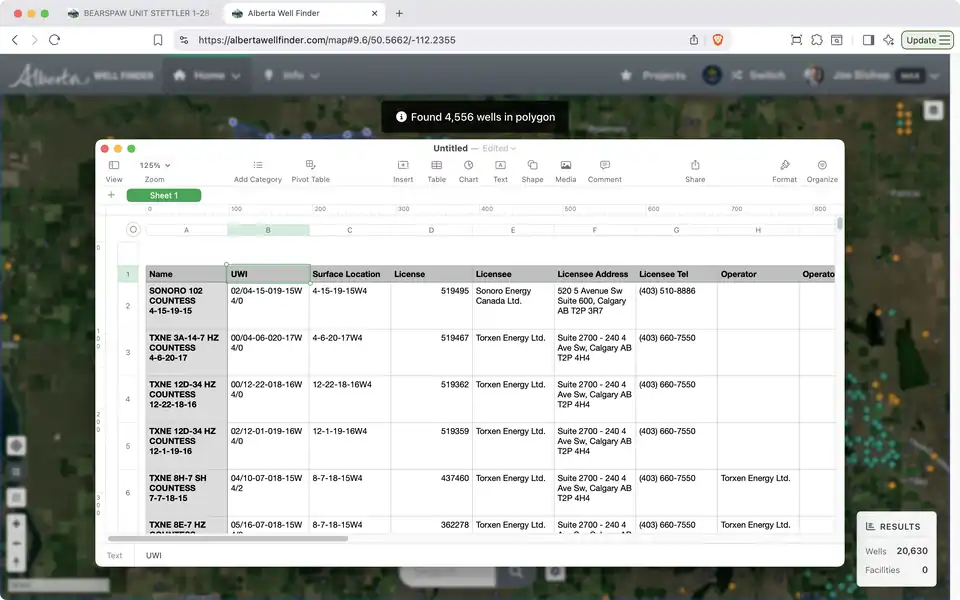This screenshot has width=960, height=600.
Task: Open the Brave Shields lion icon
Action: (x=718, y=40)
